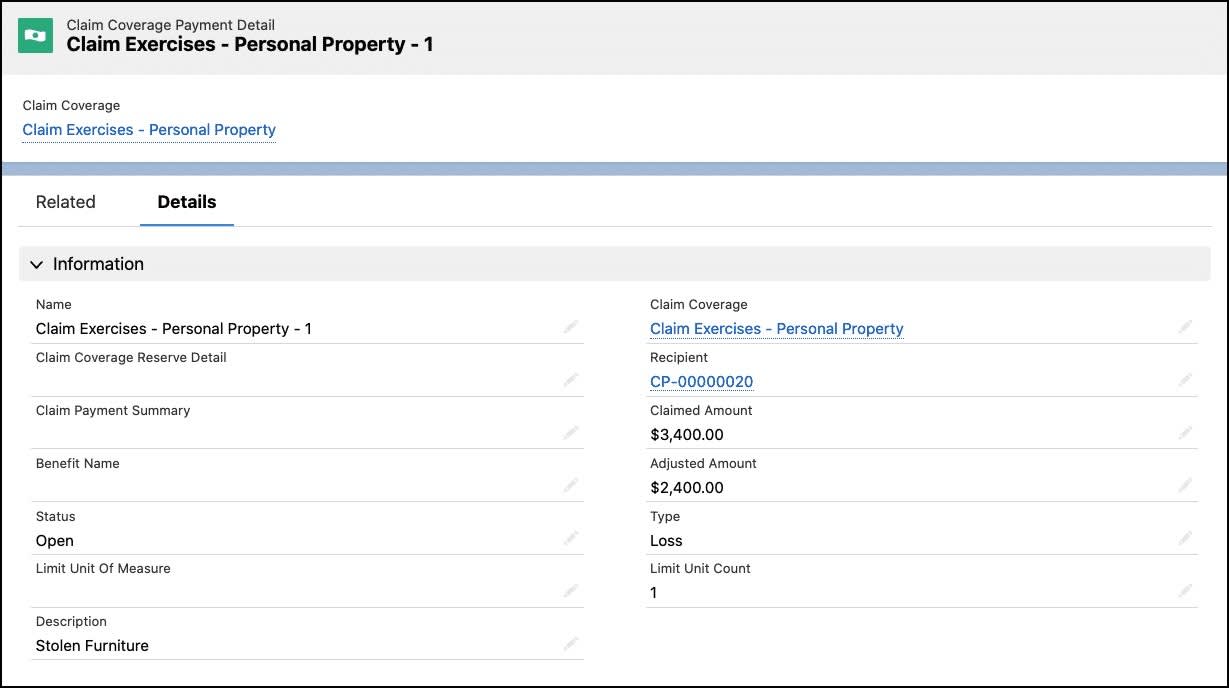Click the green Claim Coverage Payment Detail record icon
The height and width of the screenshot is (688, 1229).
pos(35,35)
